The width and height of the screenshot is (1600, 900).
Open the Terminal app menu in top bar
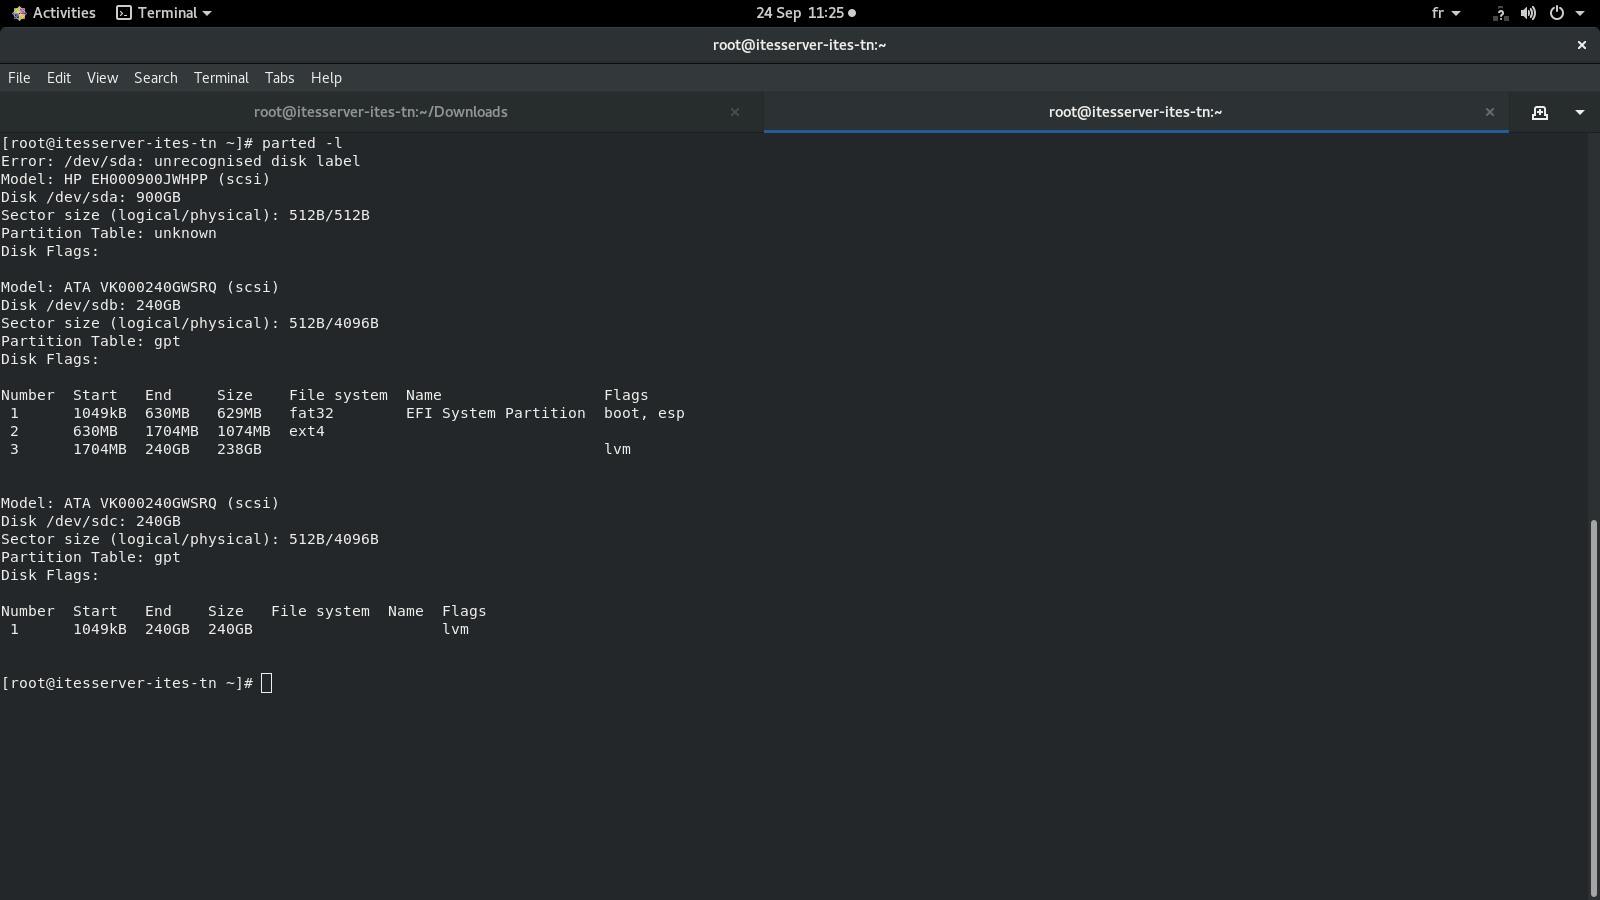164,13
